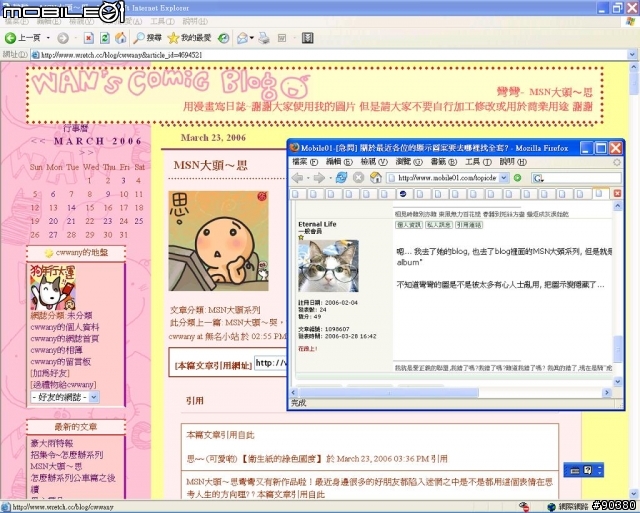640x513 pixels.
Task: Open the 檢視 menu in Firefox
Action: pos(374,162)
